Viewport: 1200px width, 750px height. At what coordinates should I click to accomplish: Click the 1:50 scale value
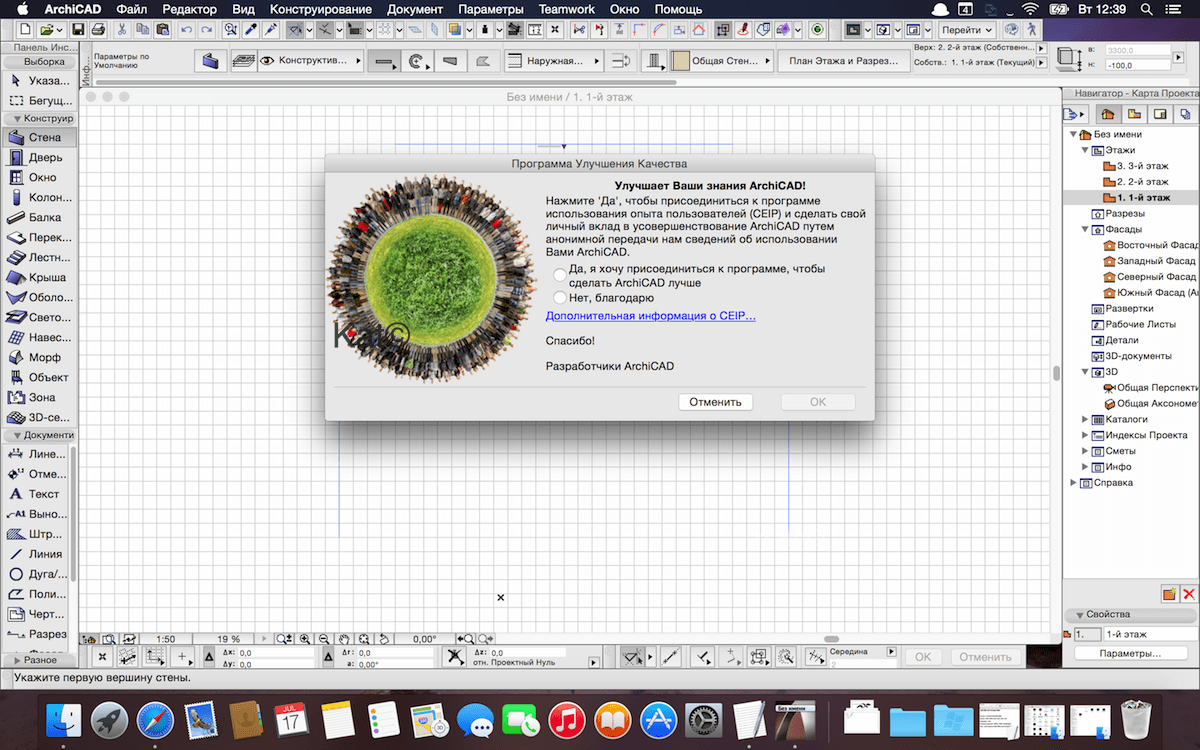[166, 638]
